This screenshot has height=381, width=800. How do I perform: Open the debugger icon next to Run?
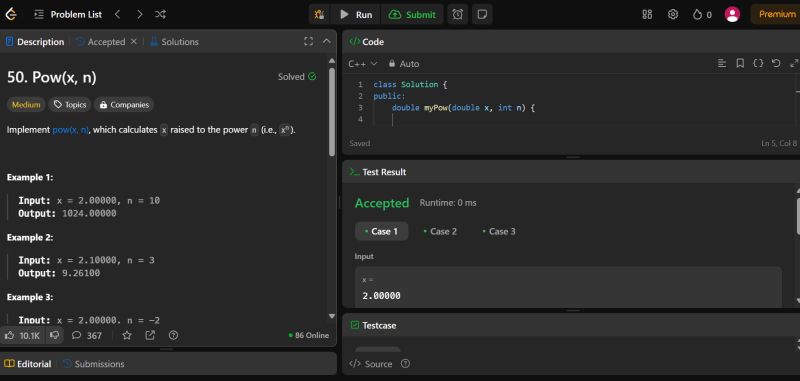click(x=319, y=15)
